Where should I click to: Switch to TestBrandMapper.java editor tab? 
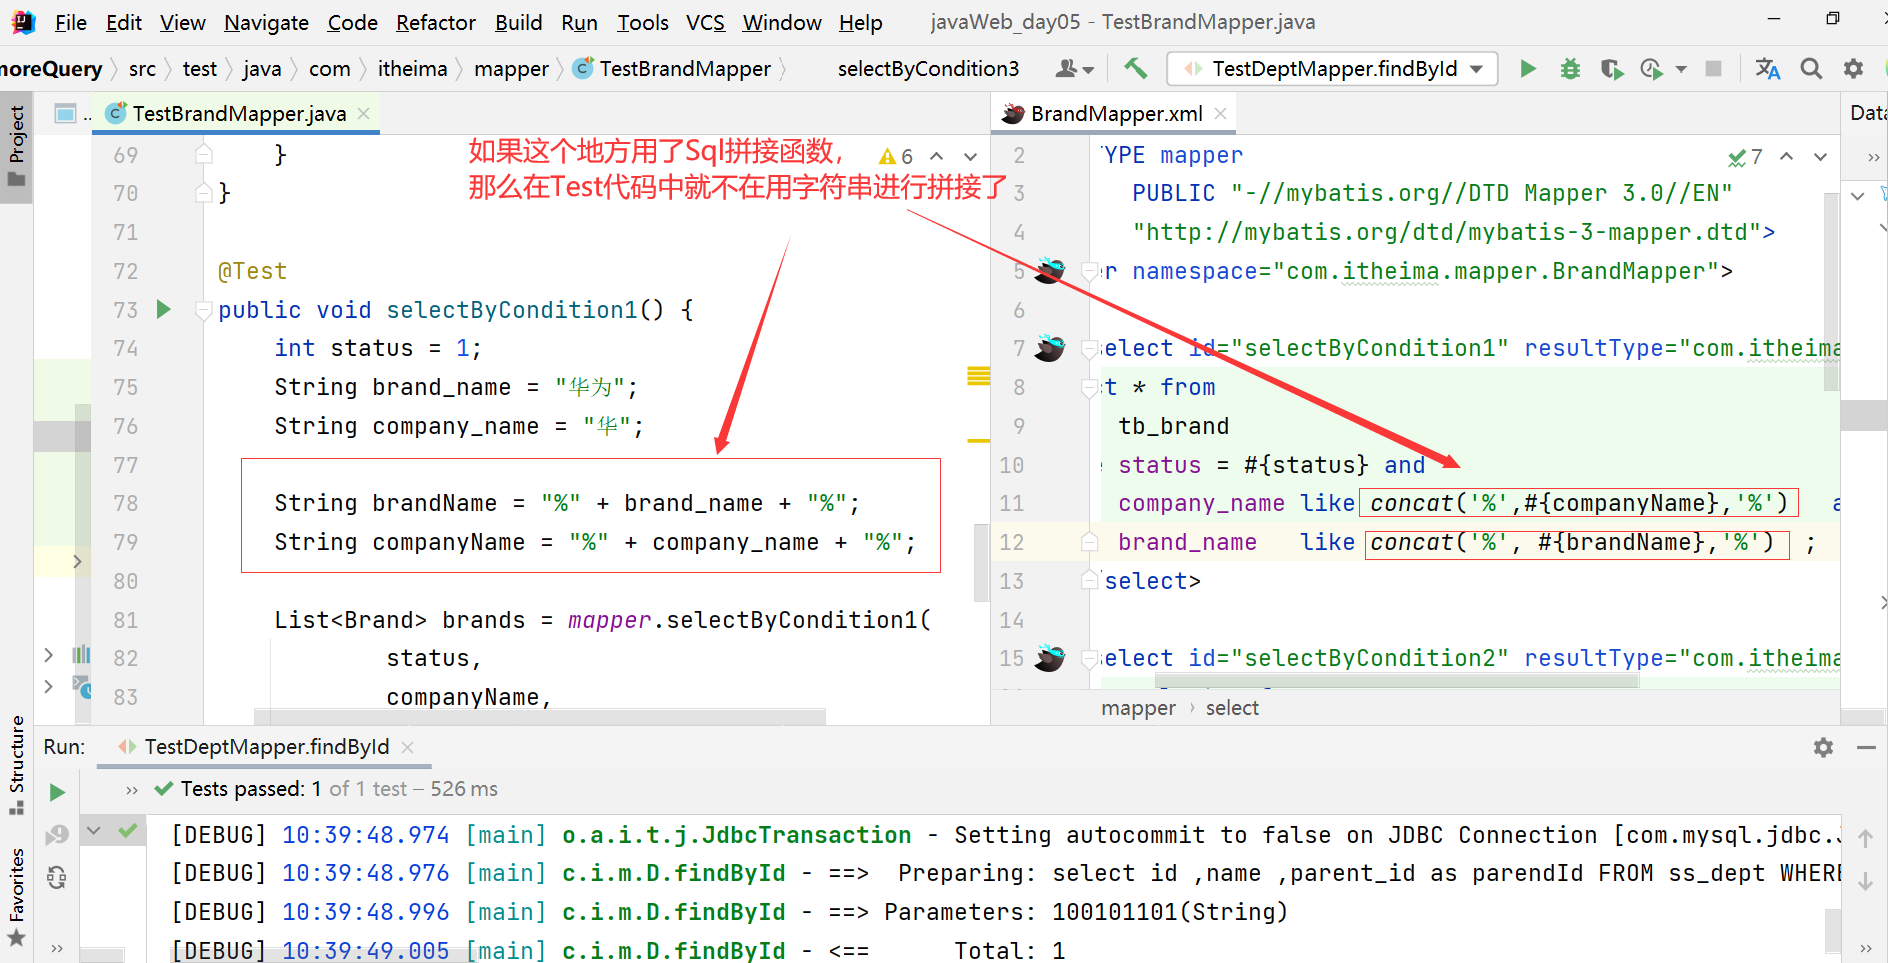(x=239, y=114)
